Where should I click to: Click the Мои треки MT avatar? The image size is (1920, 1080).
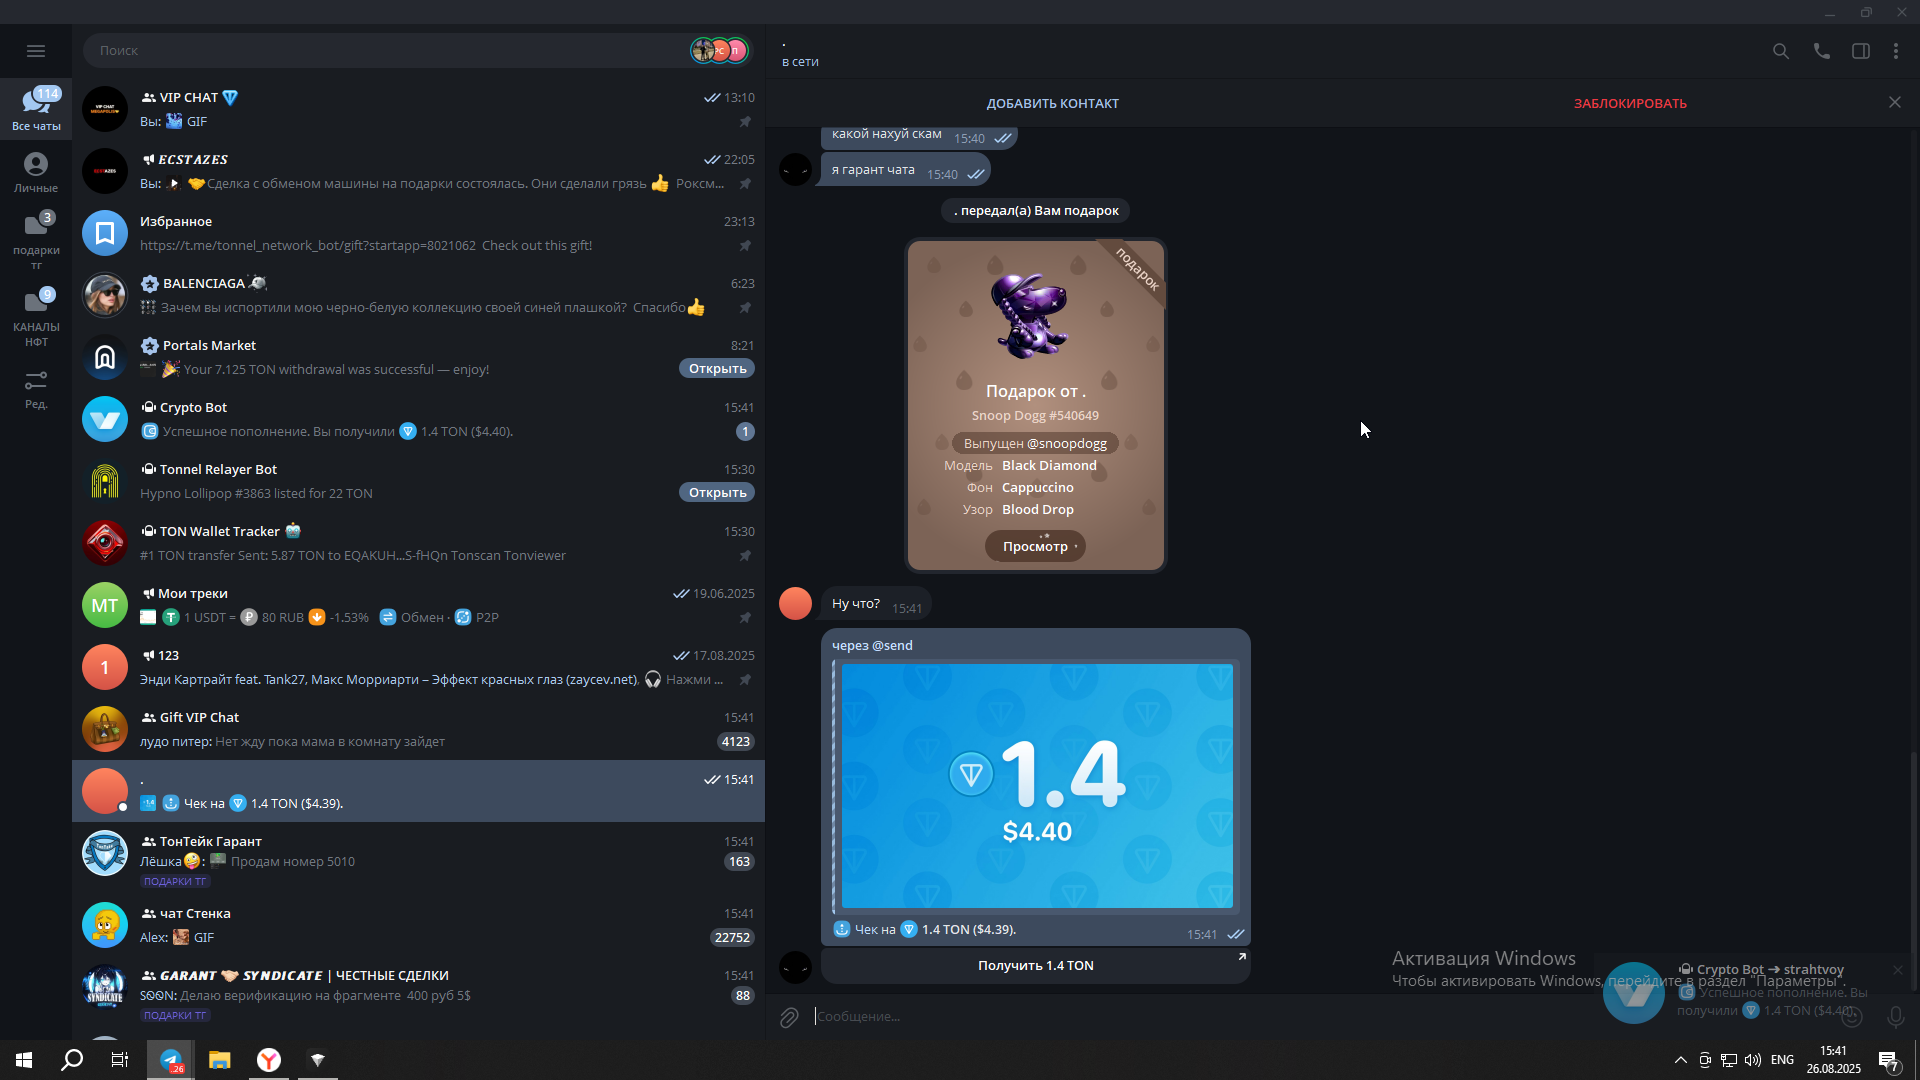pyautogui.click(x=105, y=605)
